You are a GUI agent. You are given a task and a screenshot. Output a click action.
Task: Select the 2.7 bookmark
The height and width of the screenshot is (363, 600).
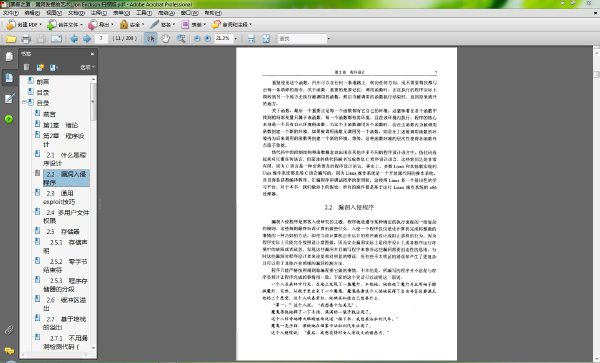[64, 323]
